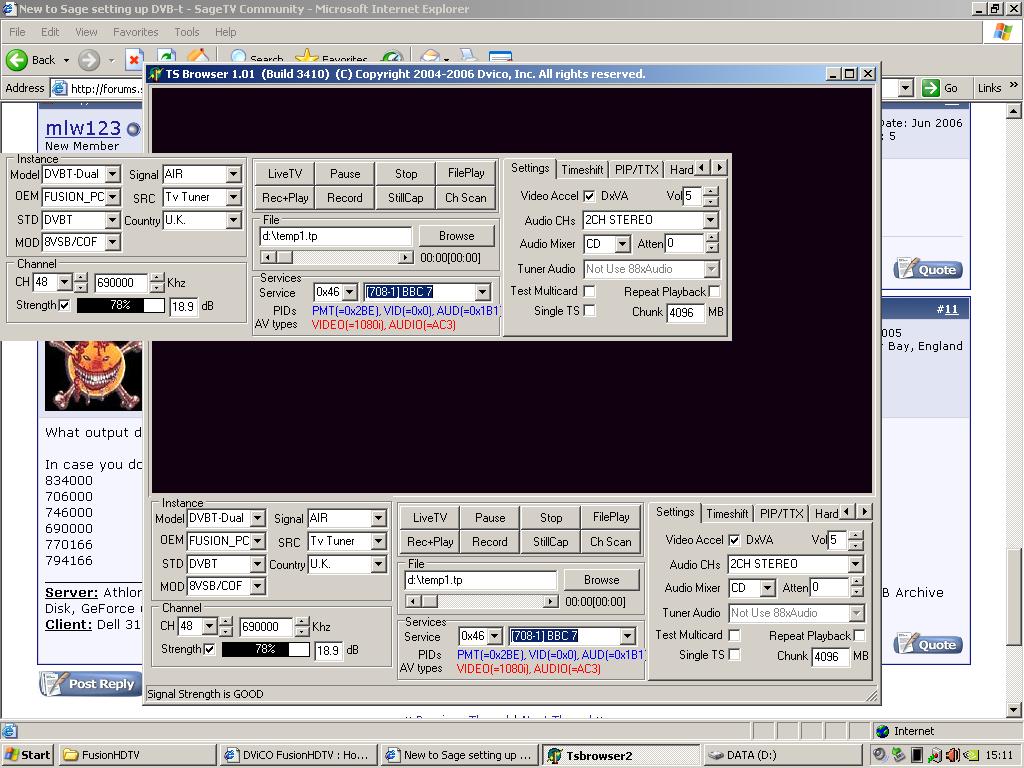Image resolution: width=1024 pixels, height=768 pixels.
Task: Open STD DVBT dropdown in lower panel
Action: 257,564
